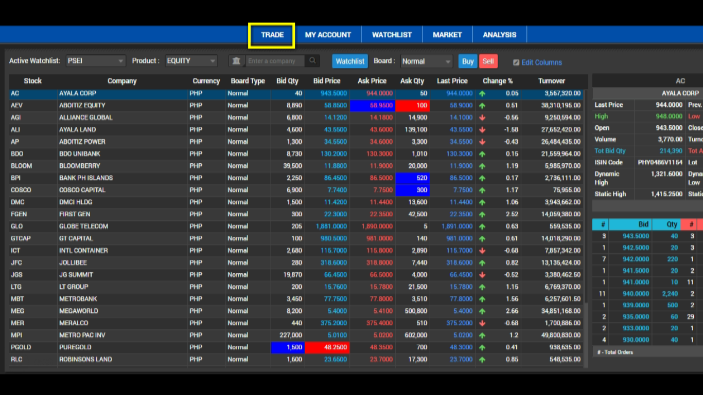Focus the Enter a company field
703x395 pixels.
[x=275, y=61]
